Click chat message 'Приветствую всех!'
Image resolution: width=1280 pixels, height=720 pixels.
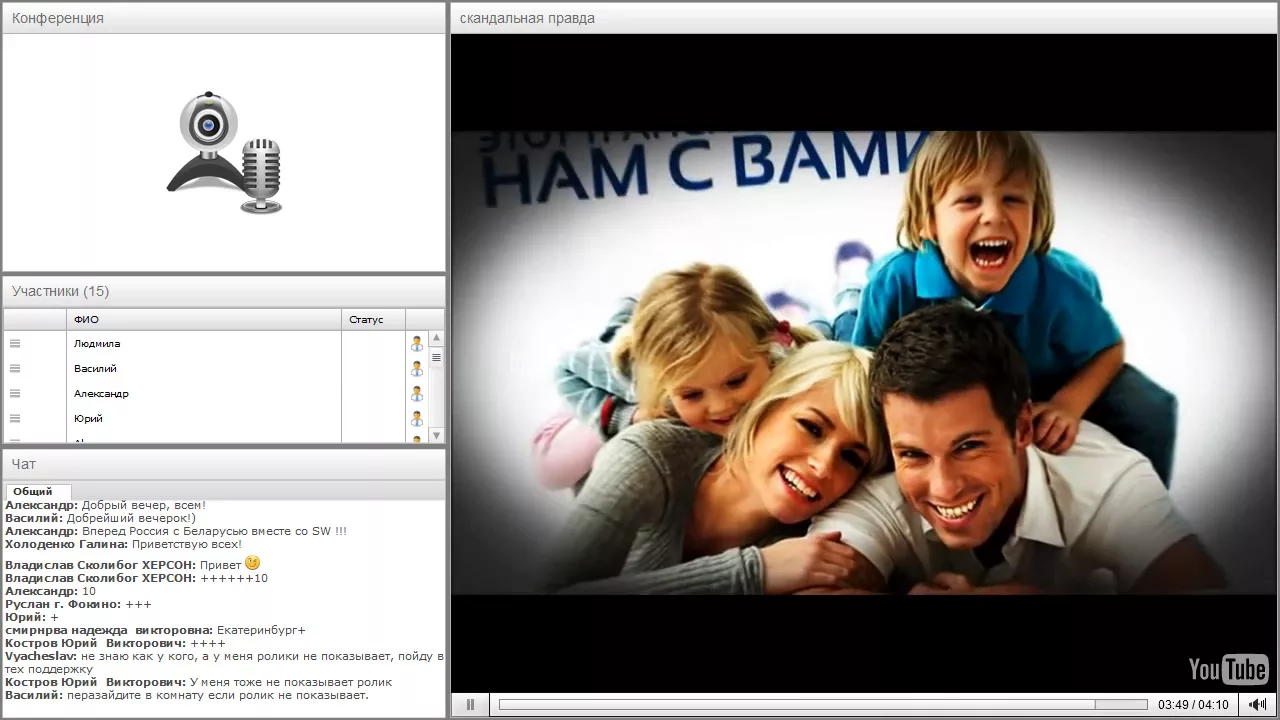click(x=187, y=544)
